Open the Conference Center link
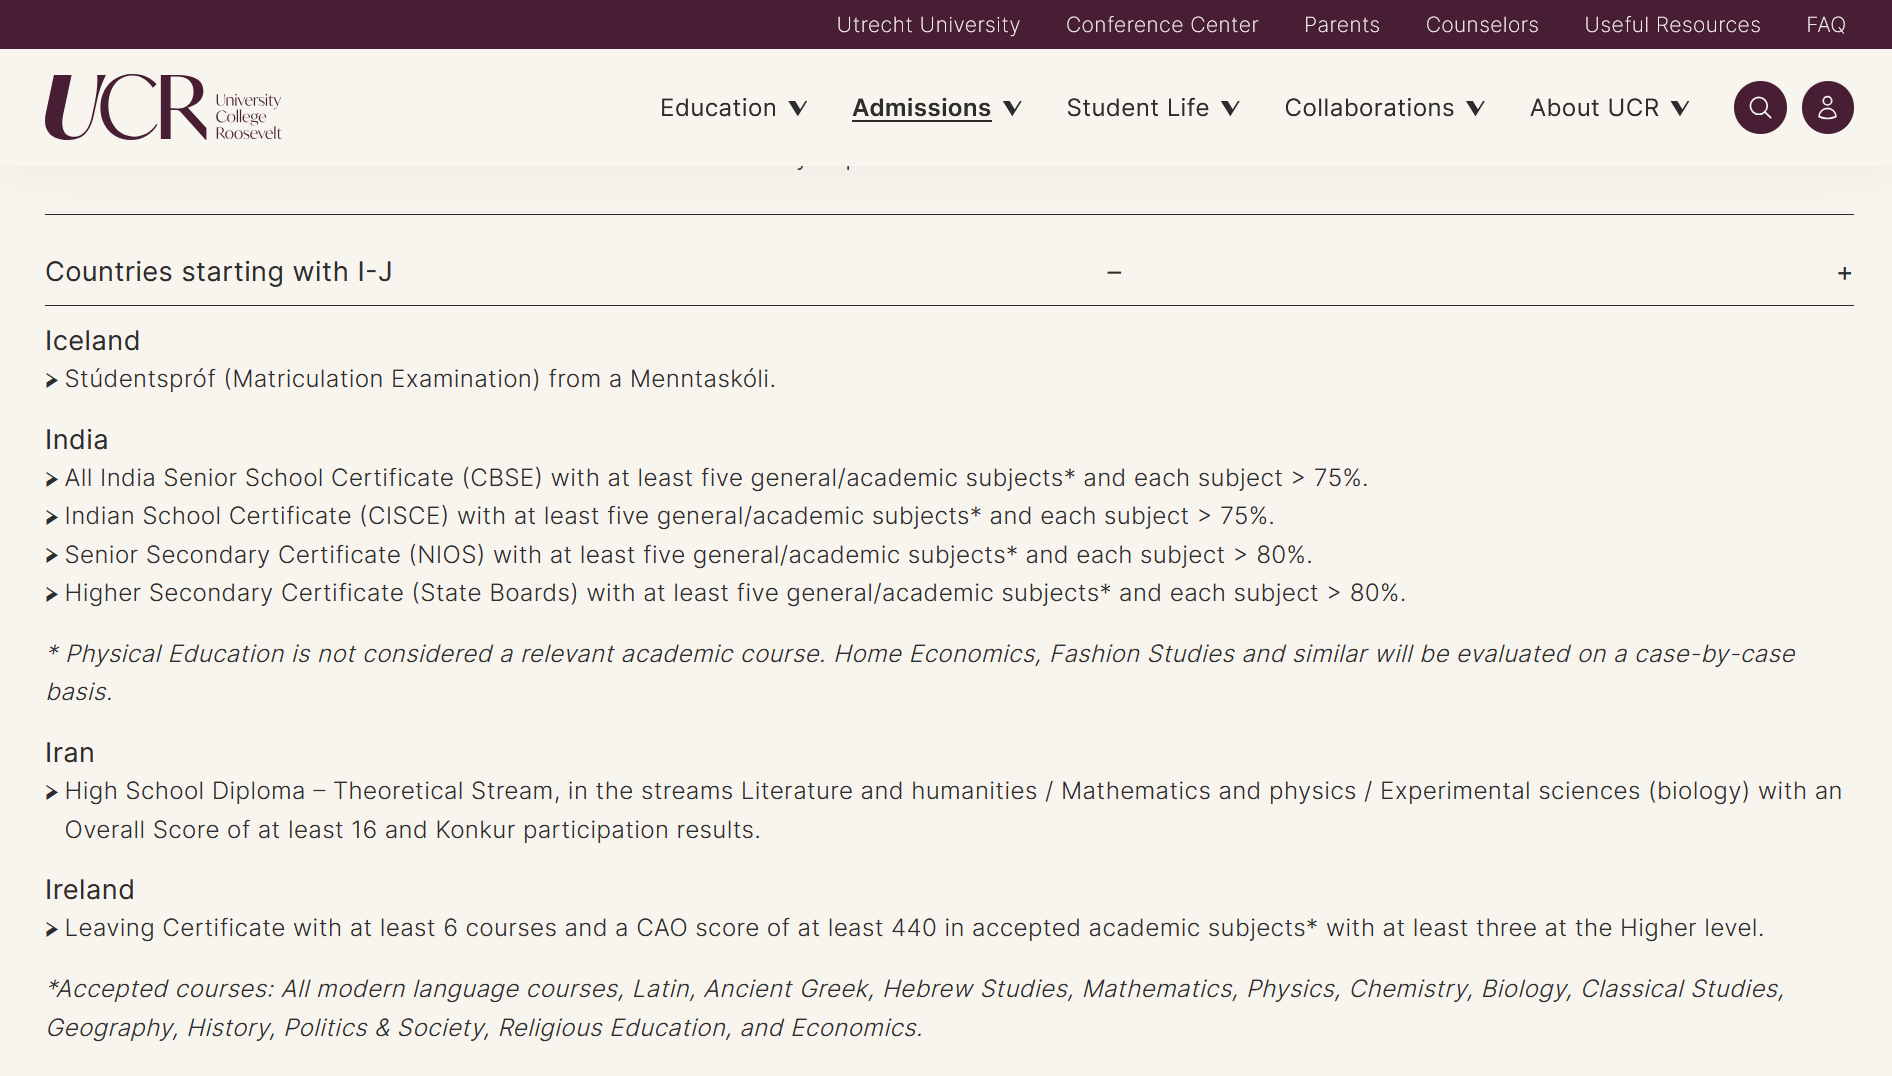The image size is (1892, 1076). [x=1162, y=25]
